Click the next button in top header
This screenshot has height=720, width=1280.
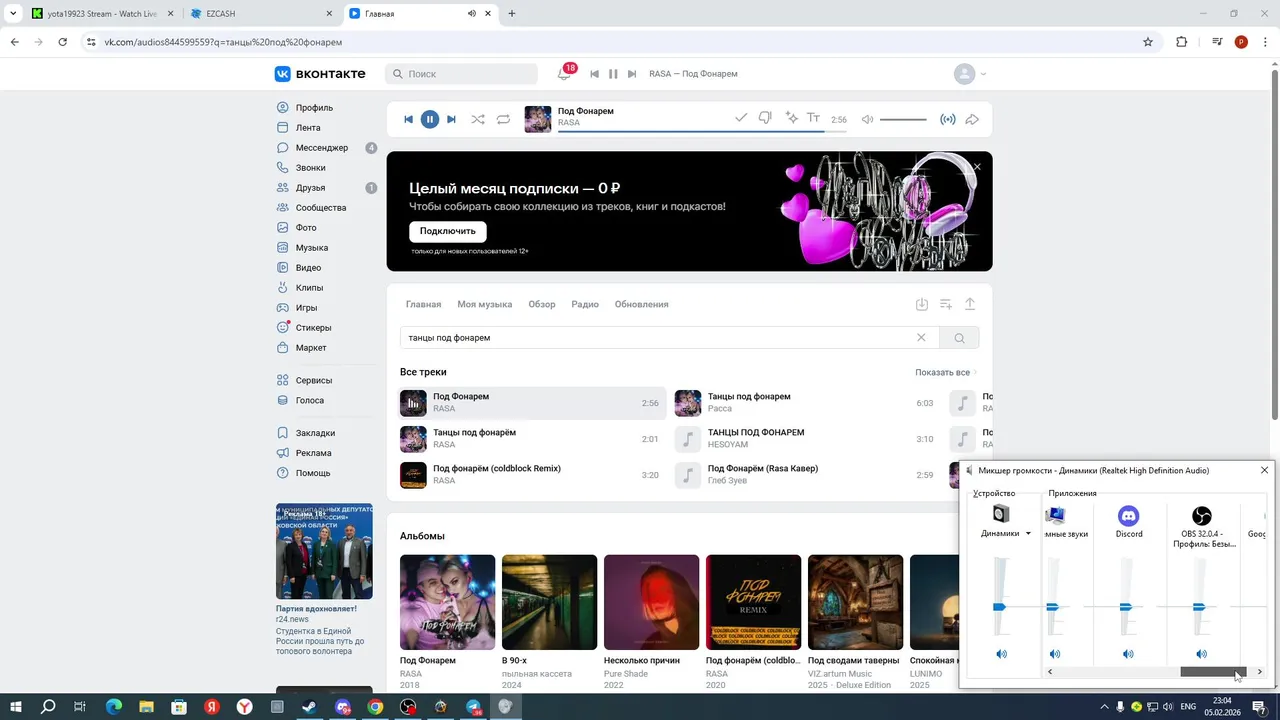point(631,74)
